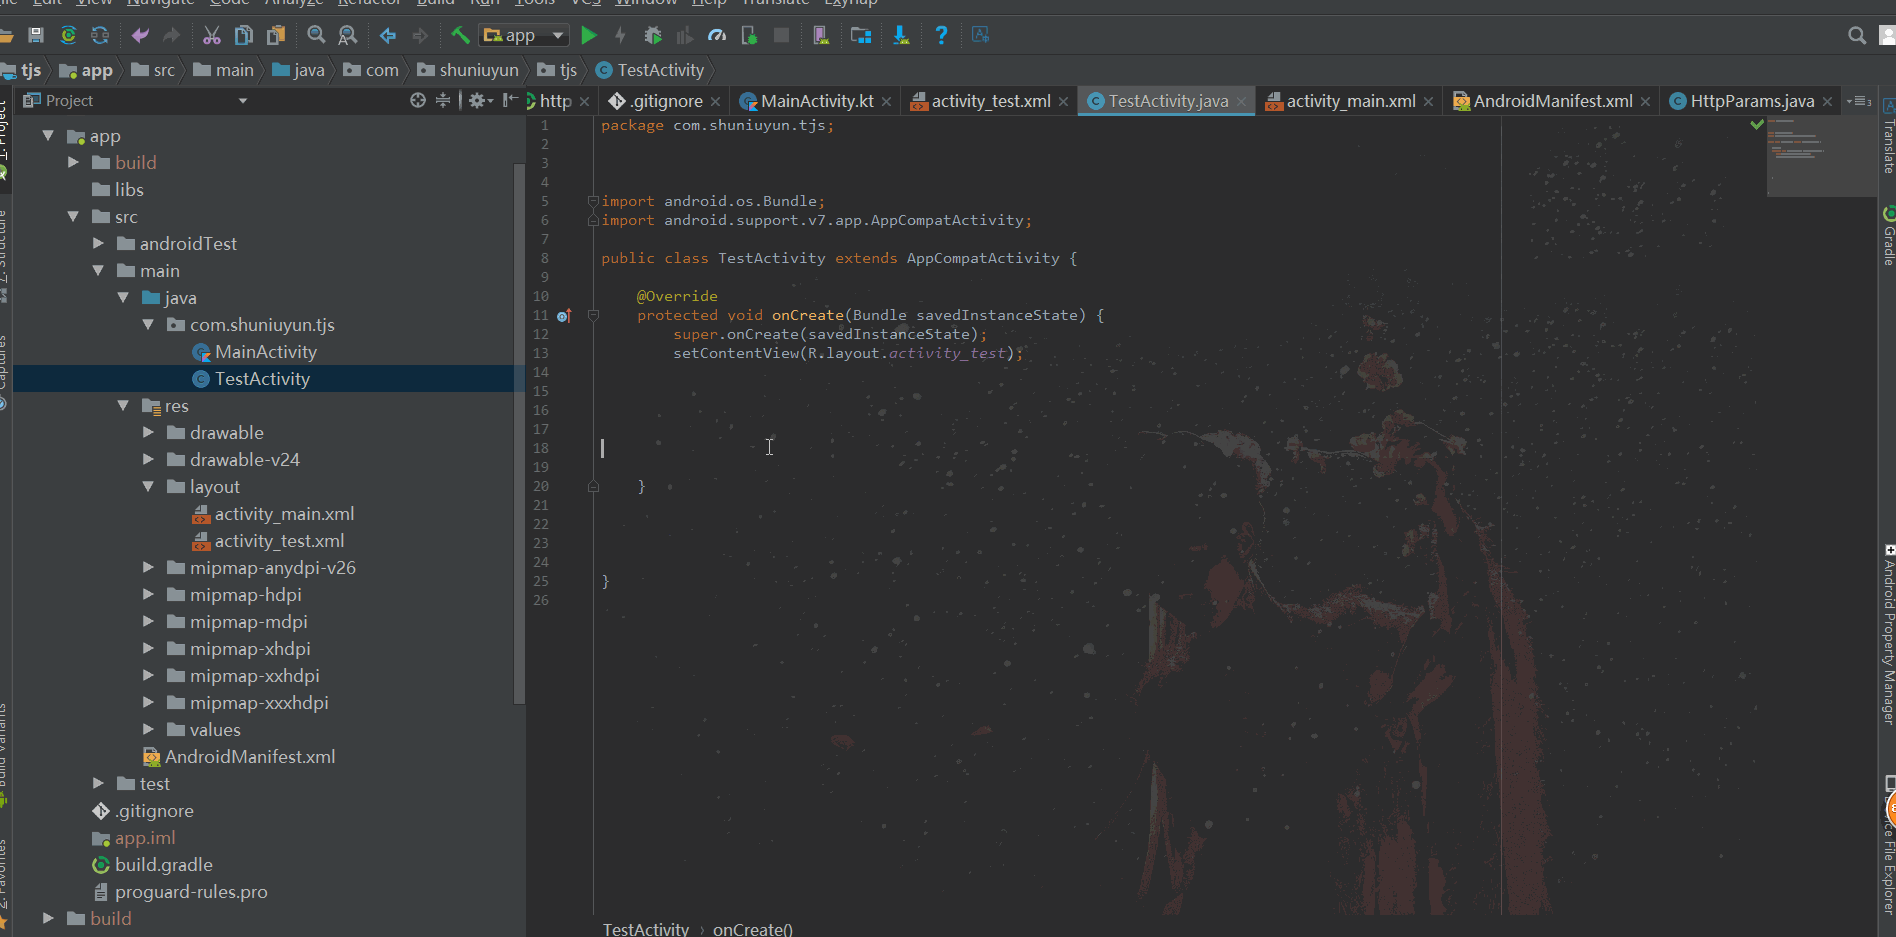Click the Cut scissors icon in the toolbar
This screenshot has width=1896, height=937.
tap(212, 35)
